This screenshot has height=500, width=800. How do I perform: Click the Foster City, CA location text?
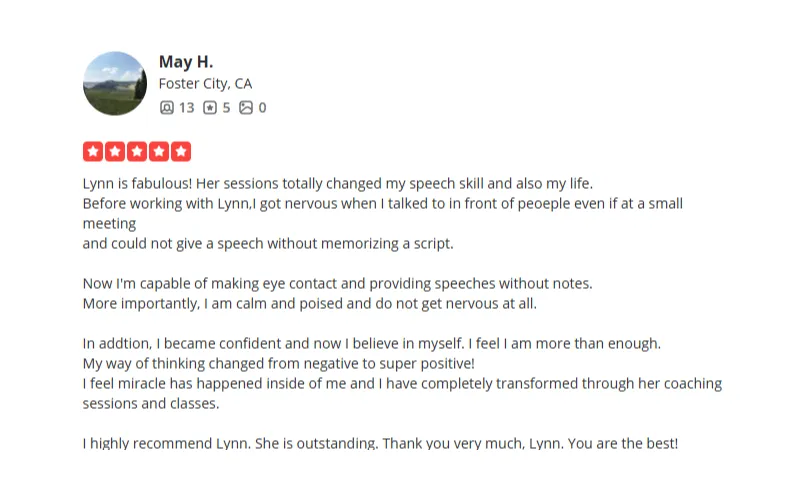pos(205,84)
